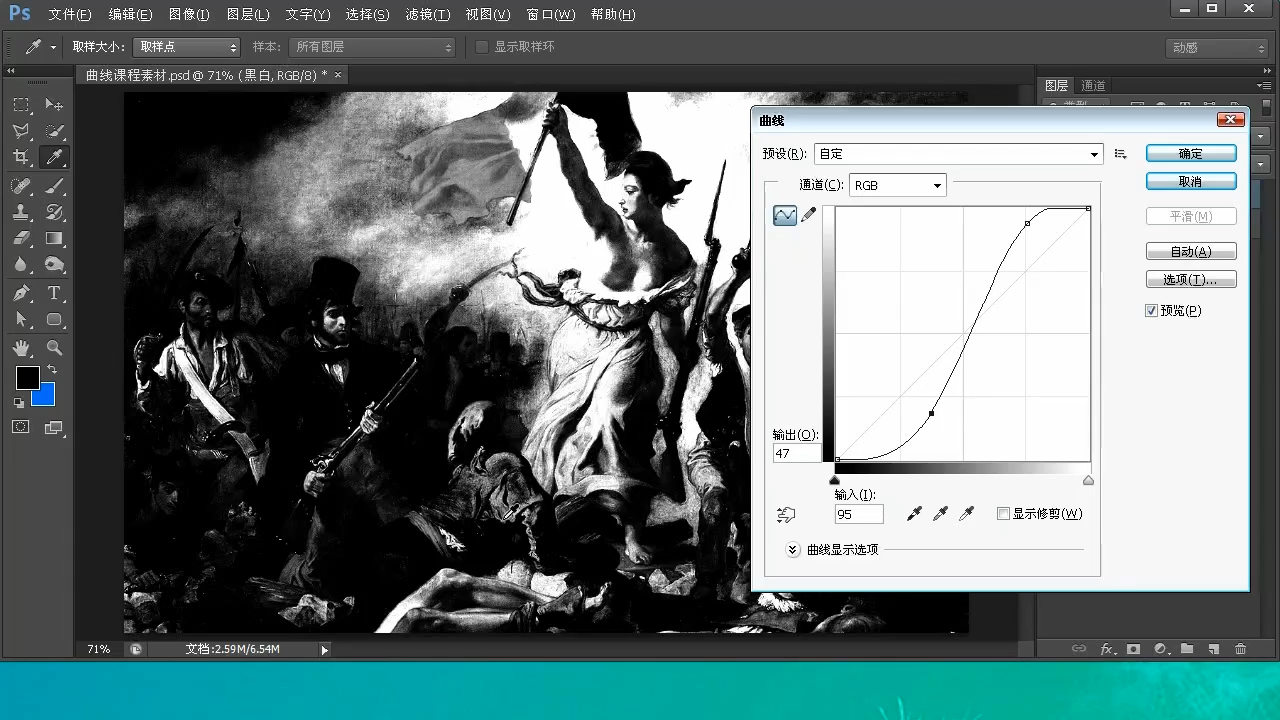
Task: Expand 曲线显示选项 curve display options
Action: [x=793, y=550]
